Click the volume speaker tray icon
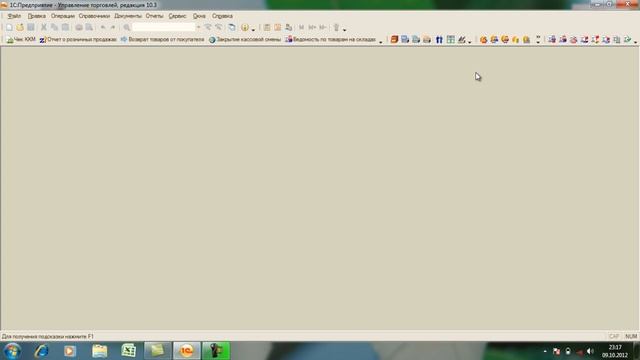 (590, 351)
